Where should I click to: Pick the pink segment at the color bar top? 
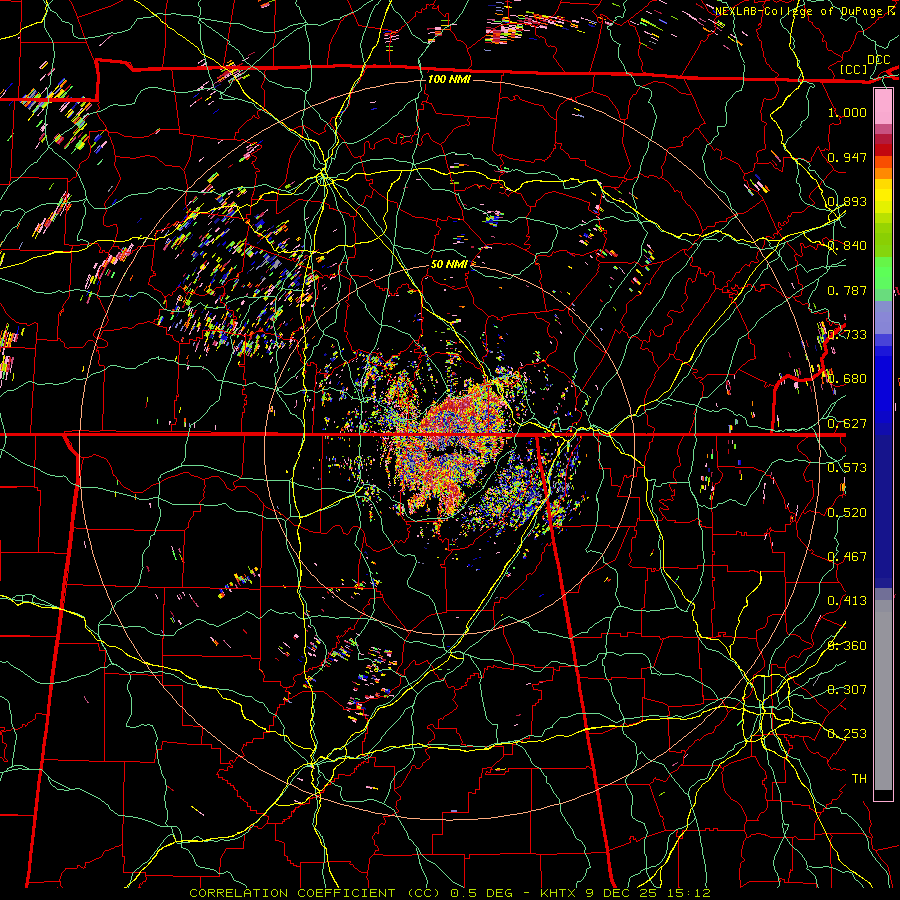pyautogui.click(x=883, y=106)
